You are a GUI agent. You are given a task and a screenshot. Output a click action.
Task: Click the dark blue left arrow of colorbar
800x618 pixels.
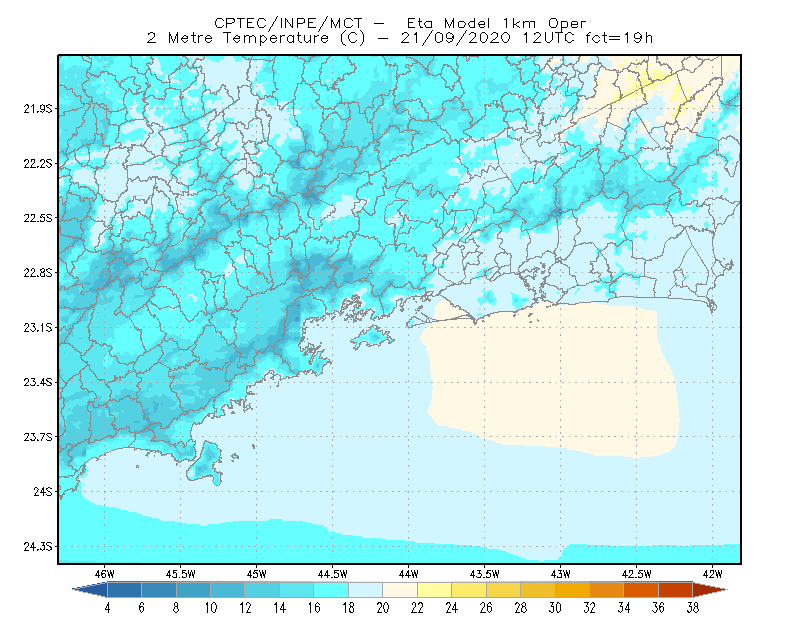pyautogui.click(x=90, y=590)
